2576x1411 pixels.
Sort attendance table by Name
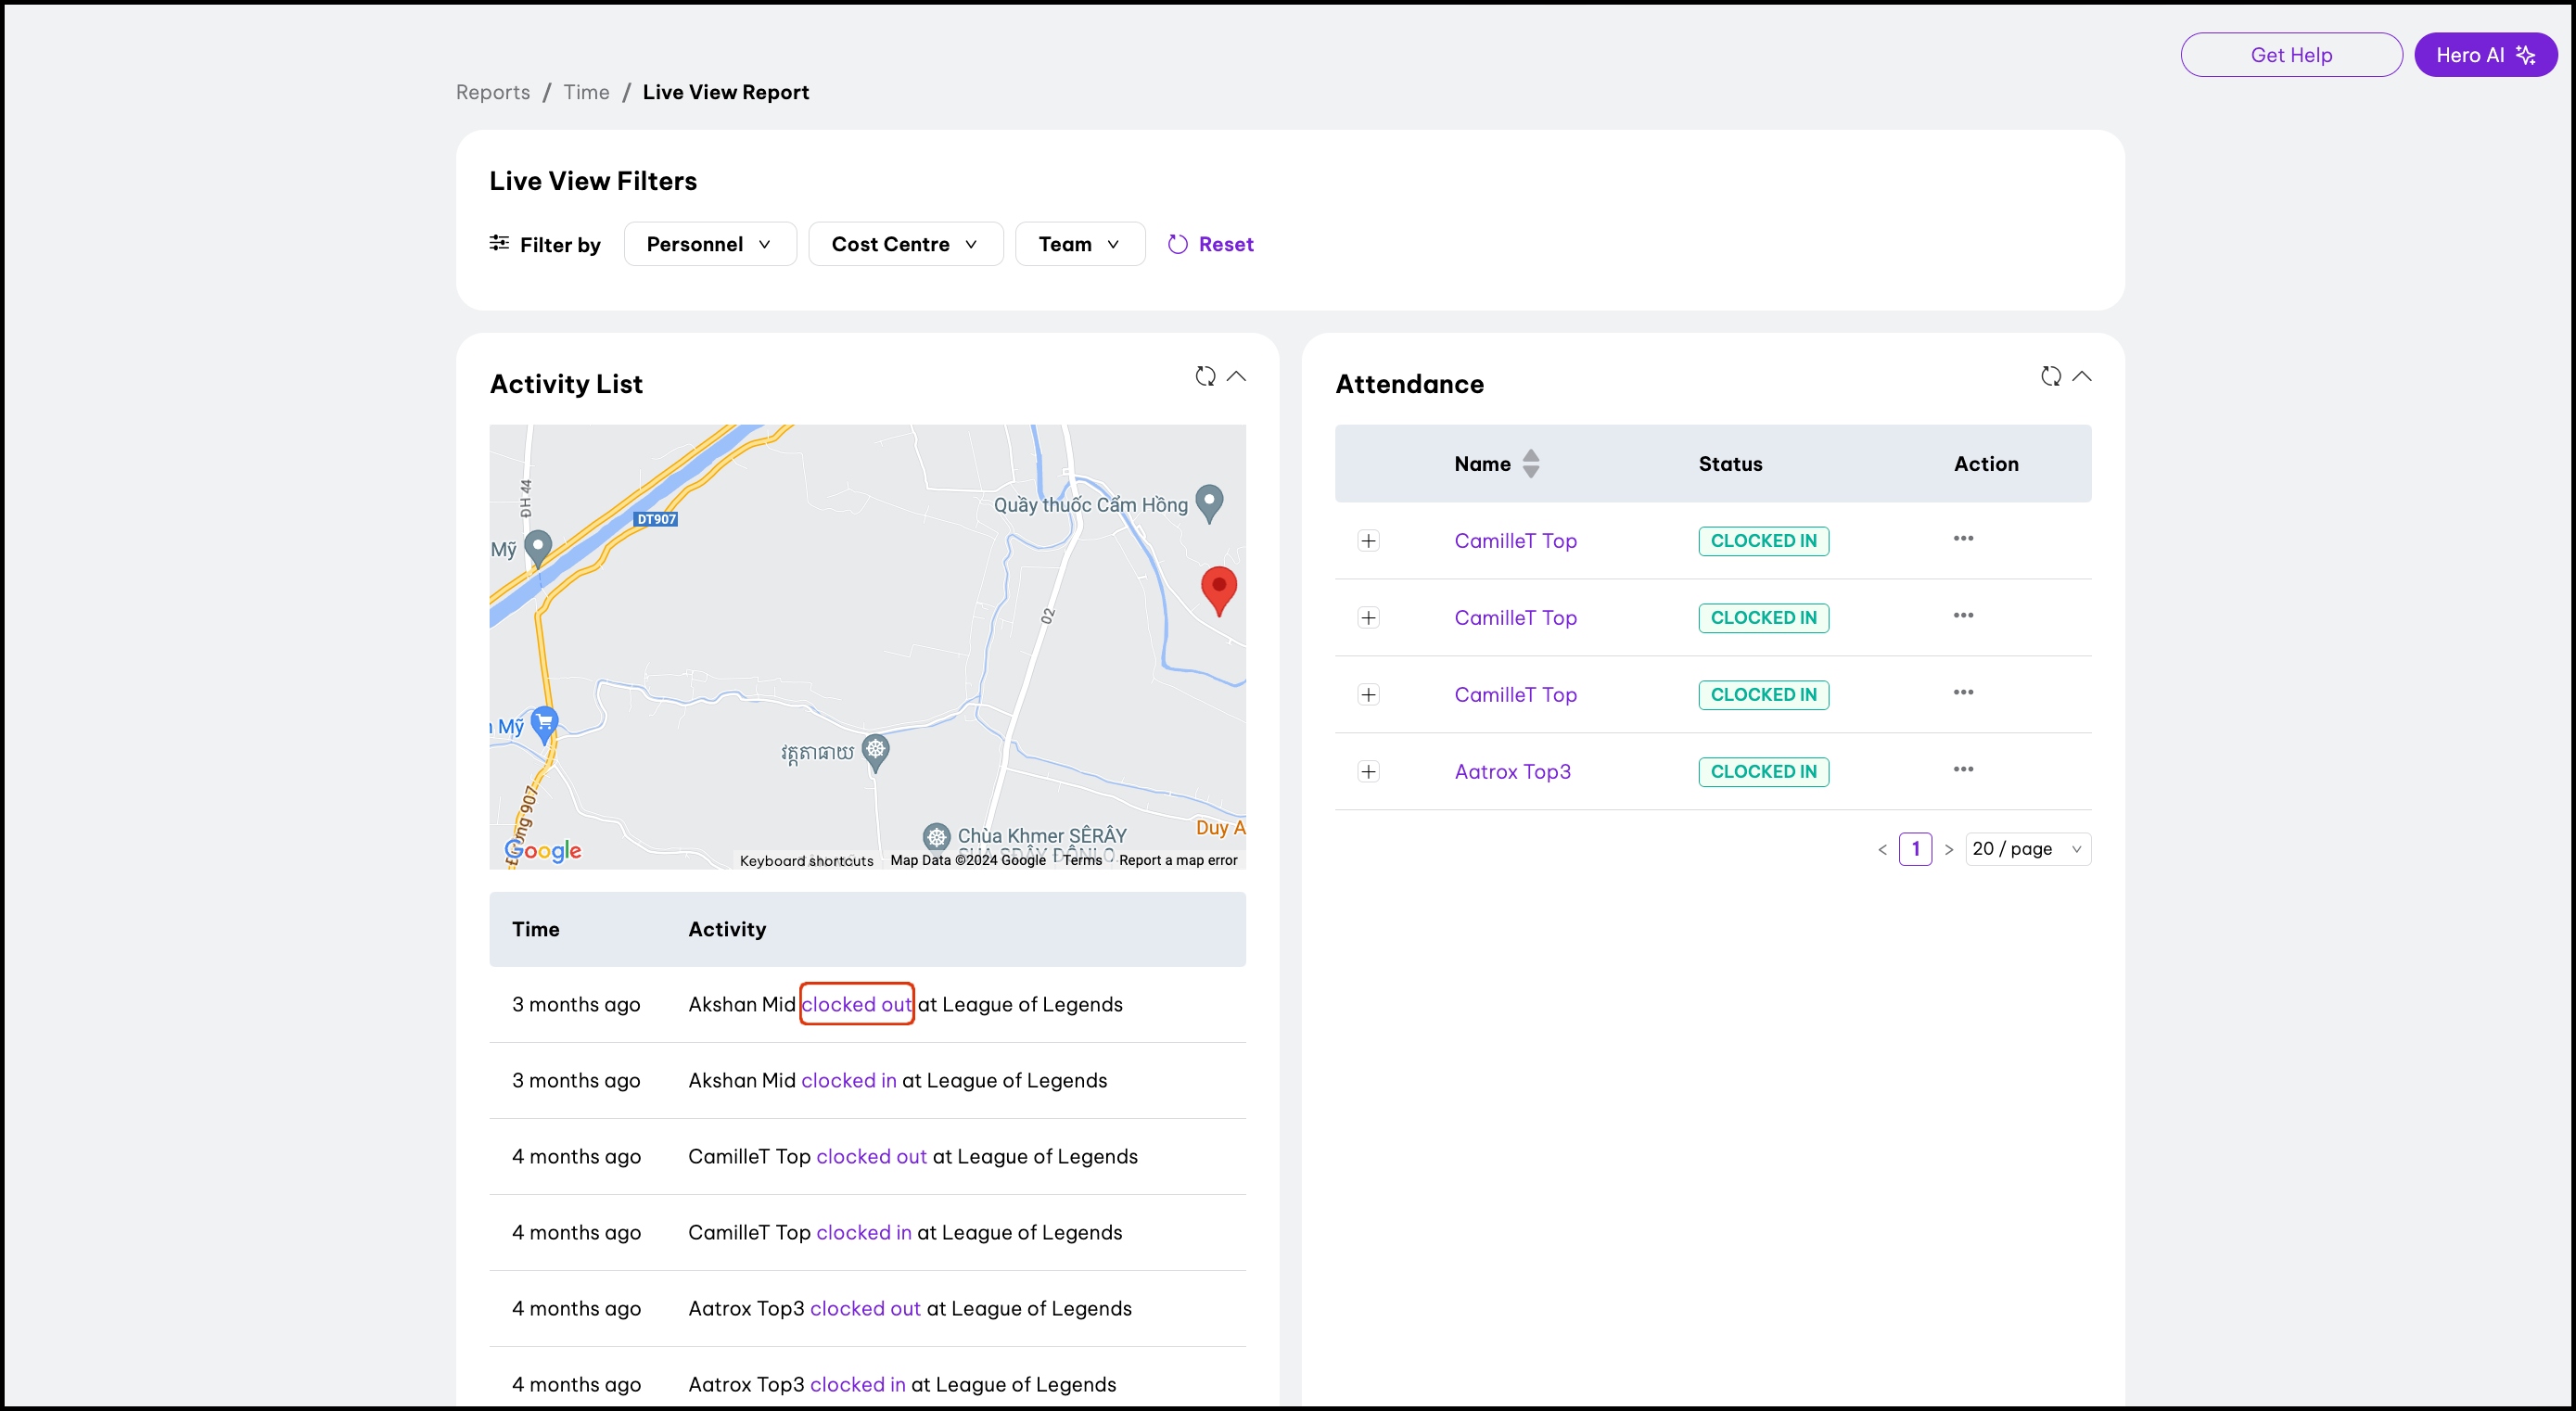click(x=1530, y=463)
